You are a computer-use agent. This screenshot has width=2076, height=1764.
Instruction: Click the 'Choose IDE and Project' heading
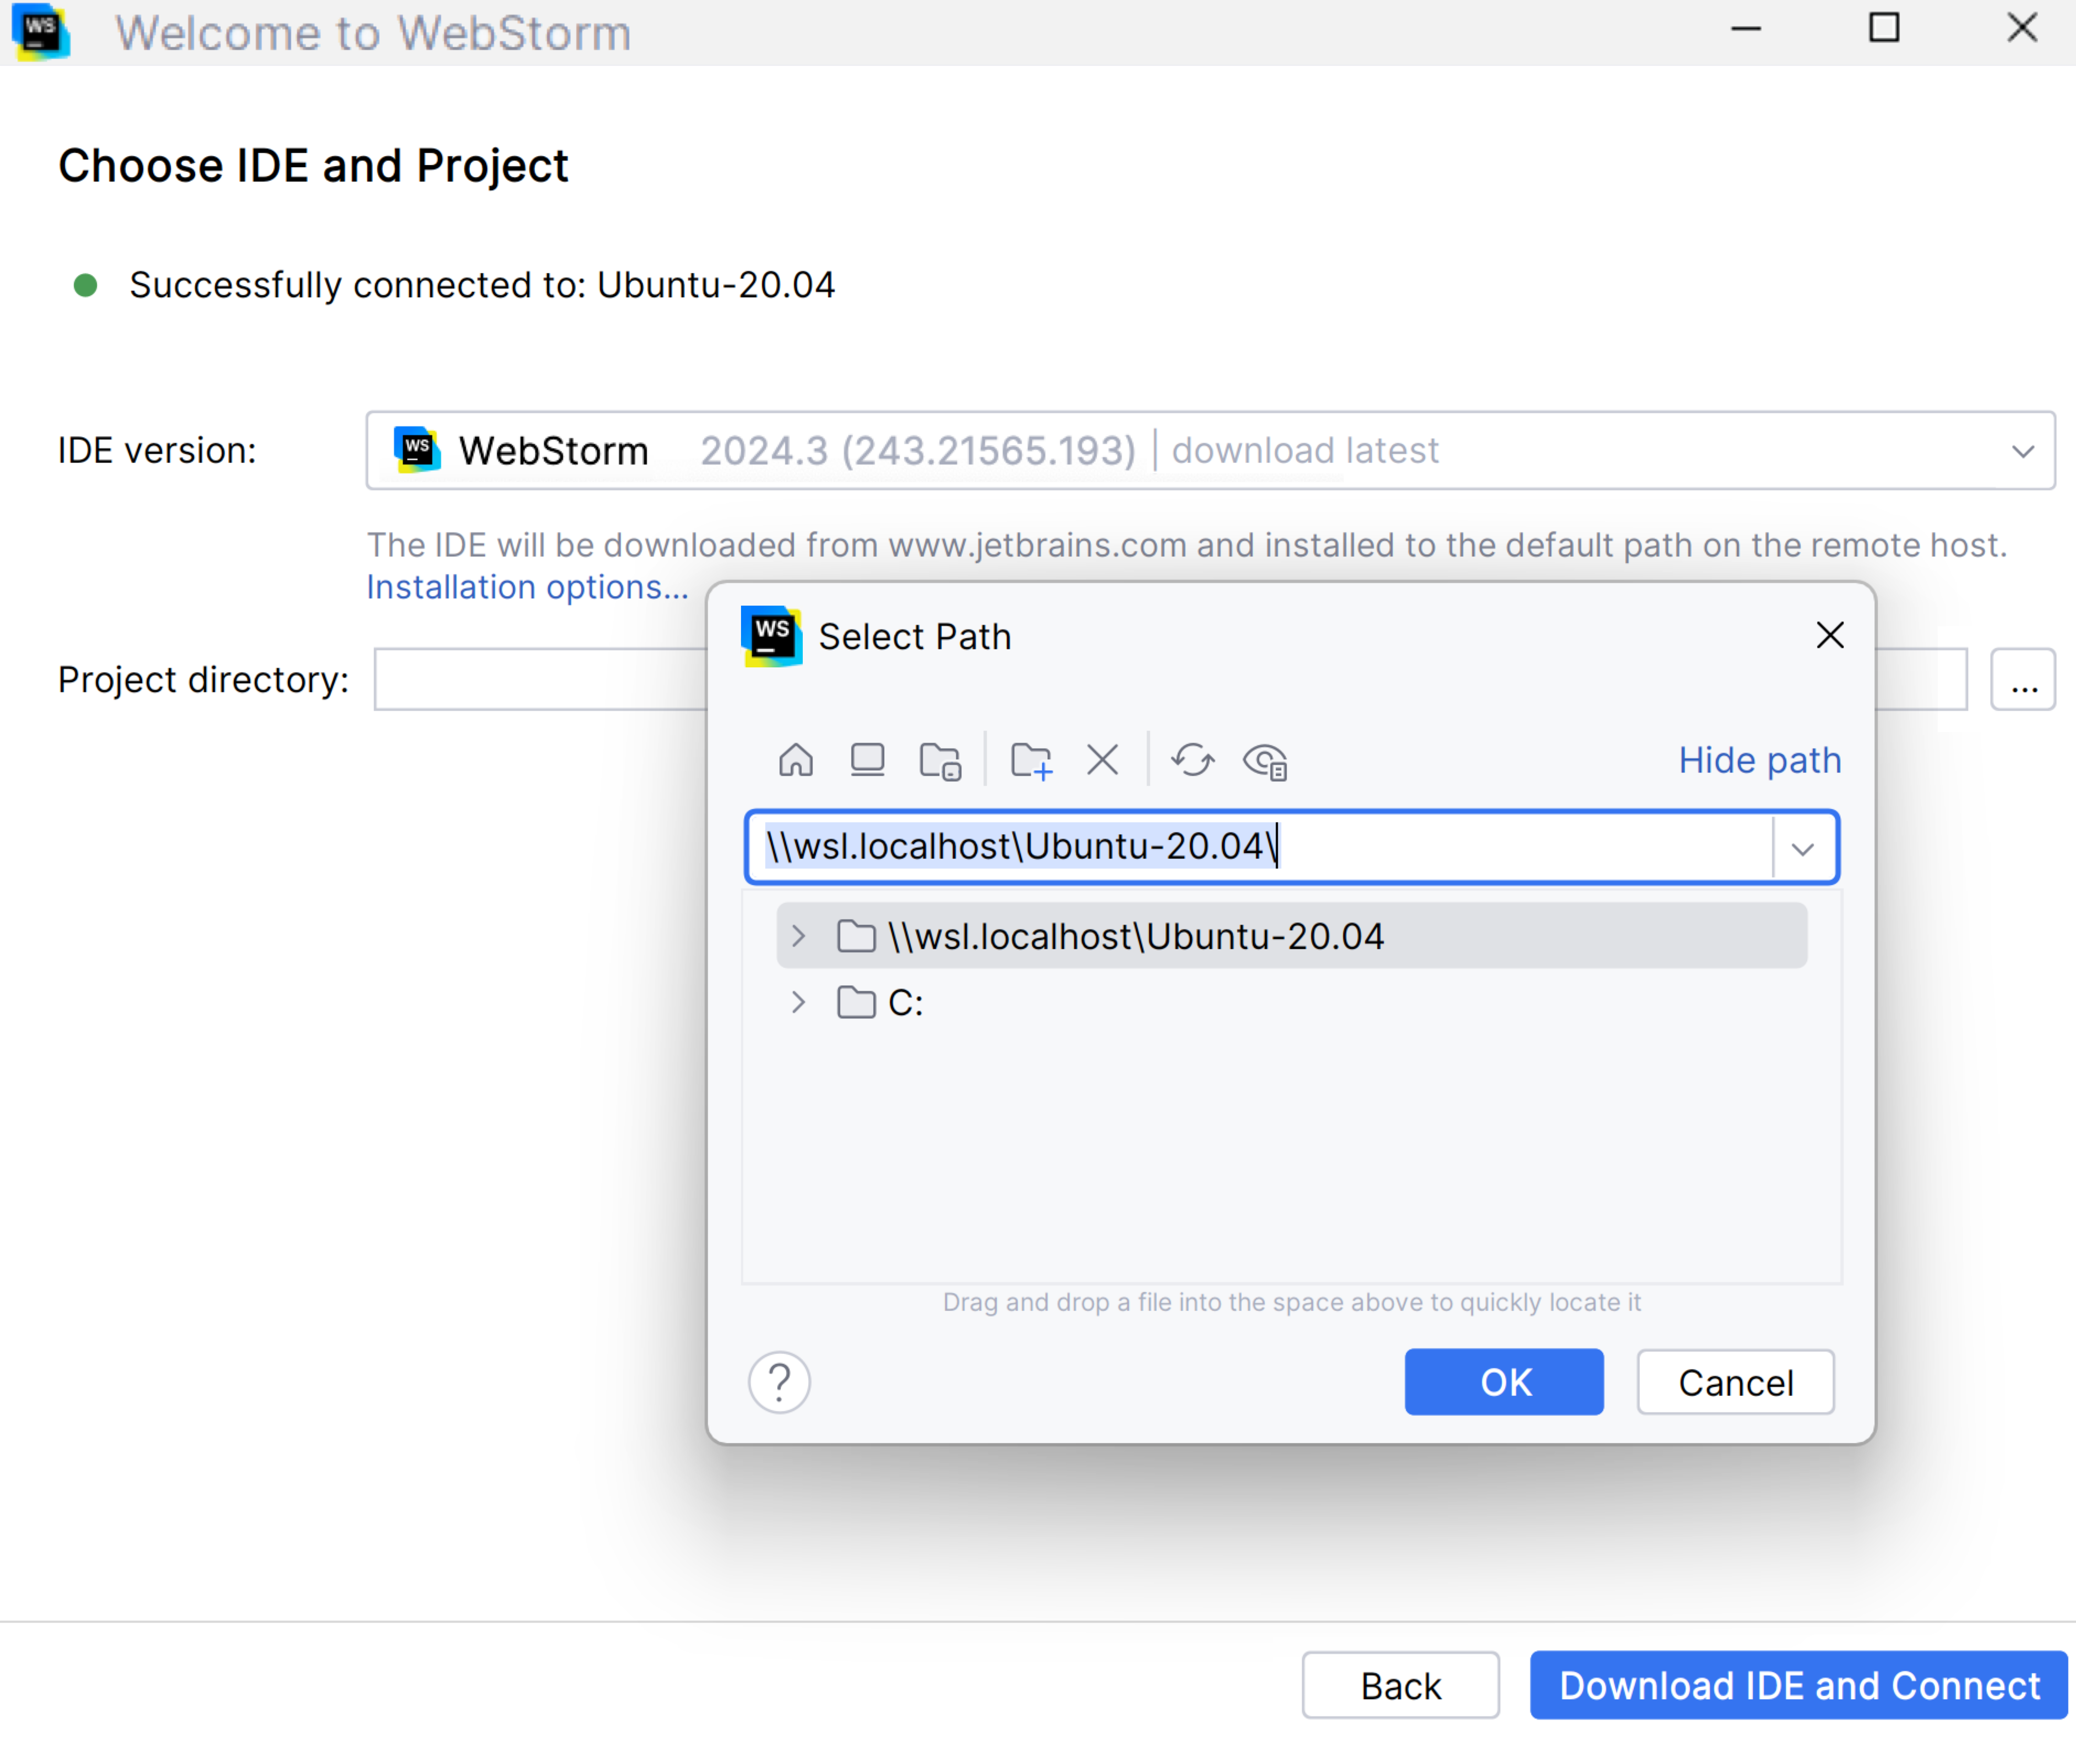coord(313,166)
